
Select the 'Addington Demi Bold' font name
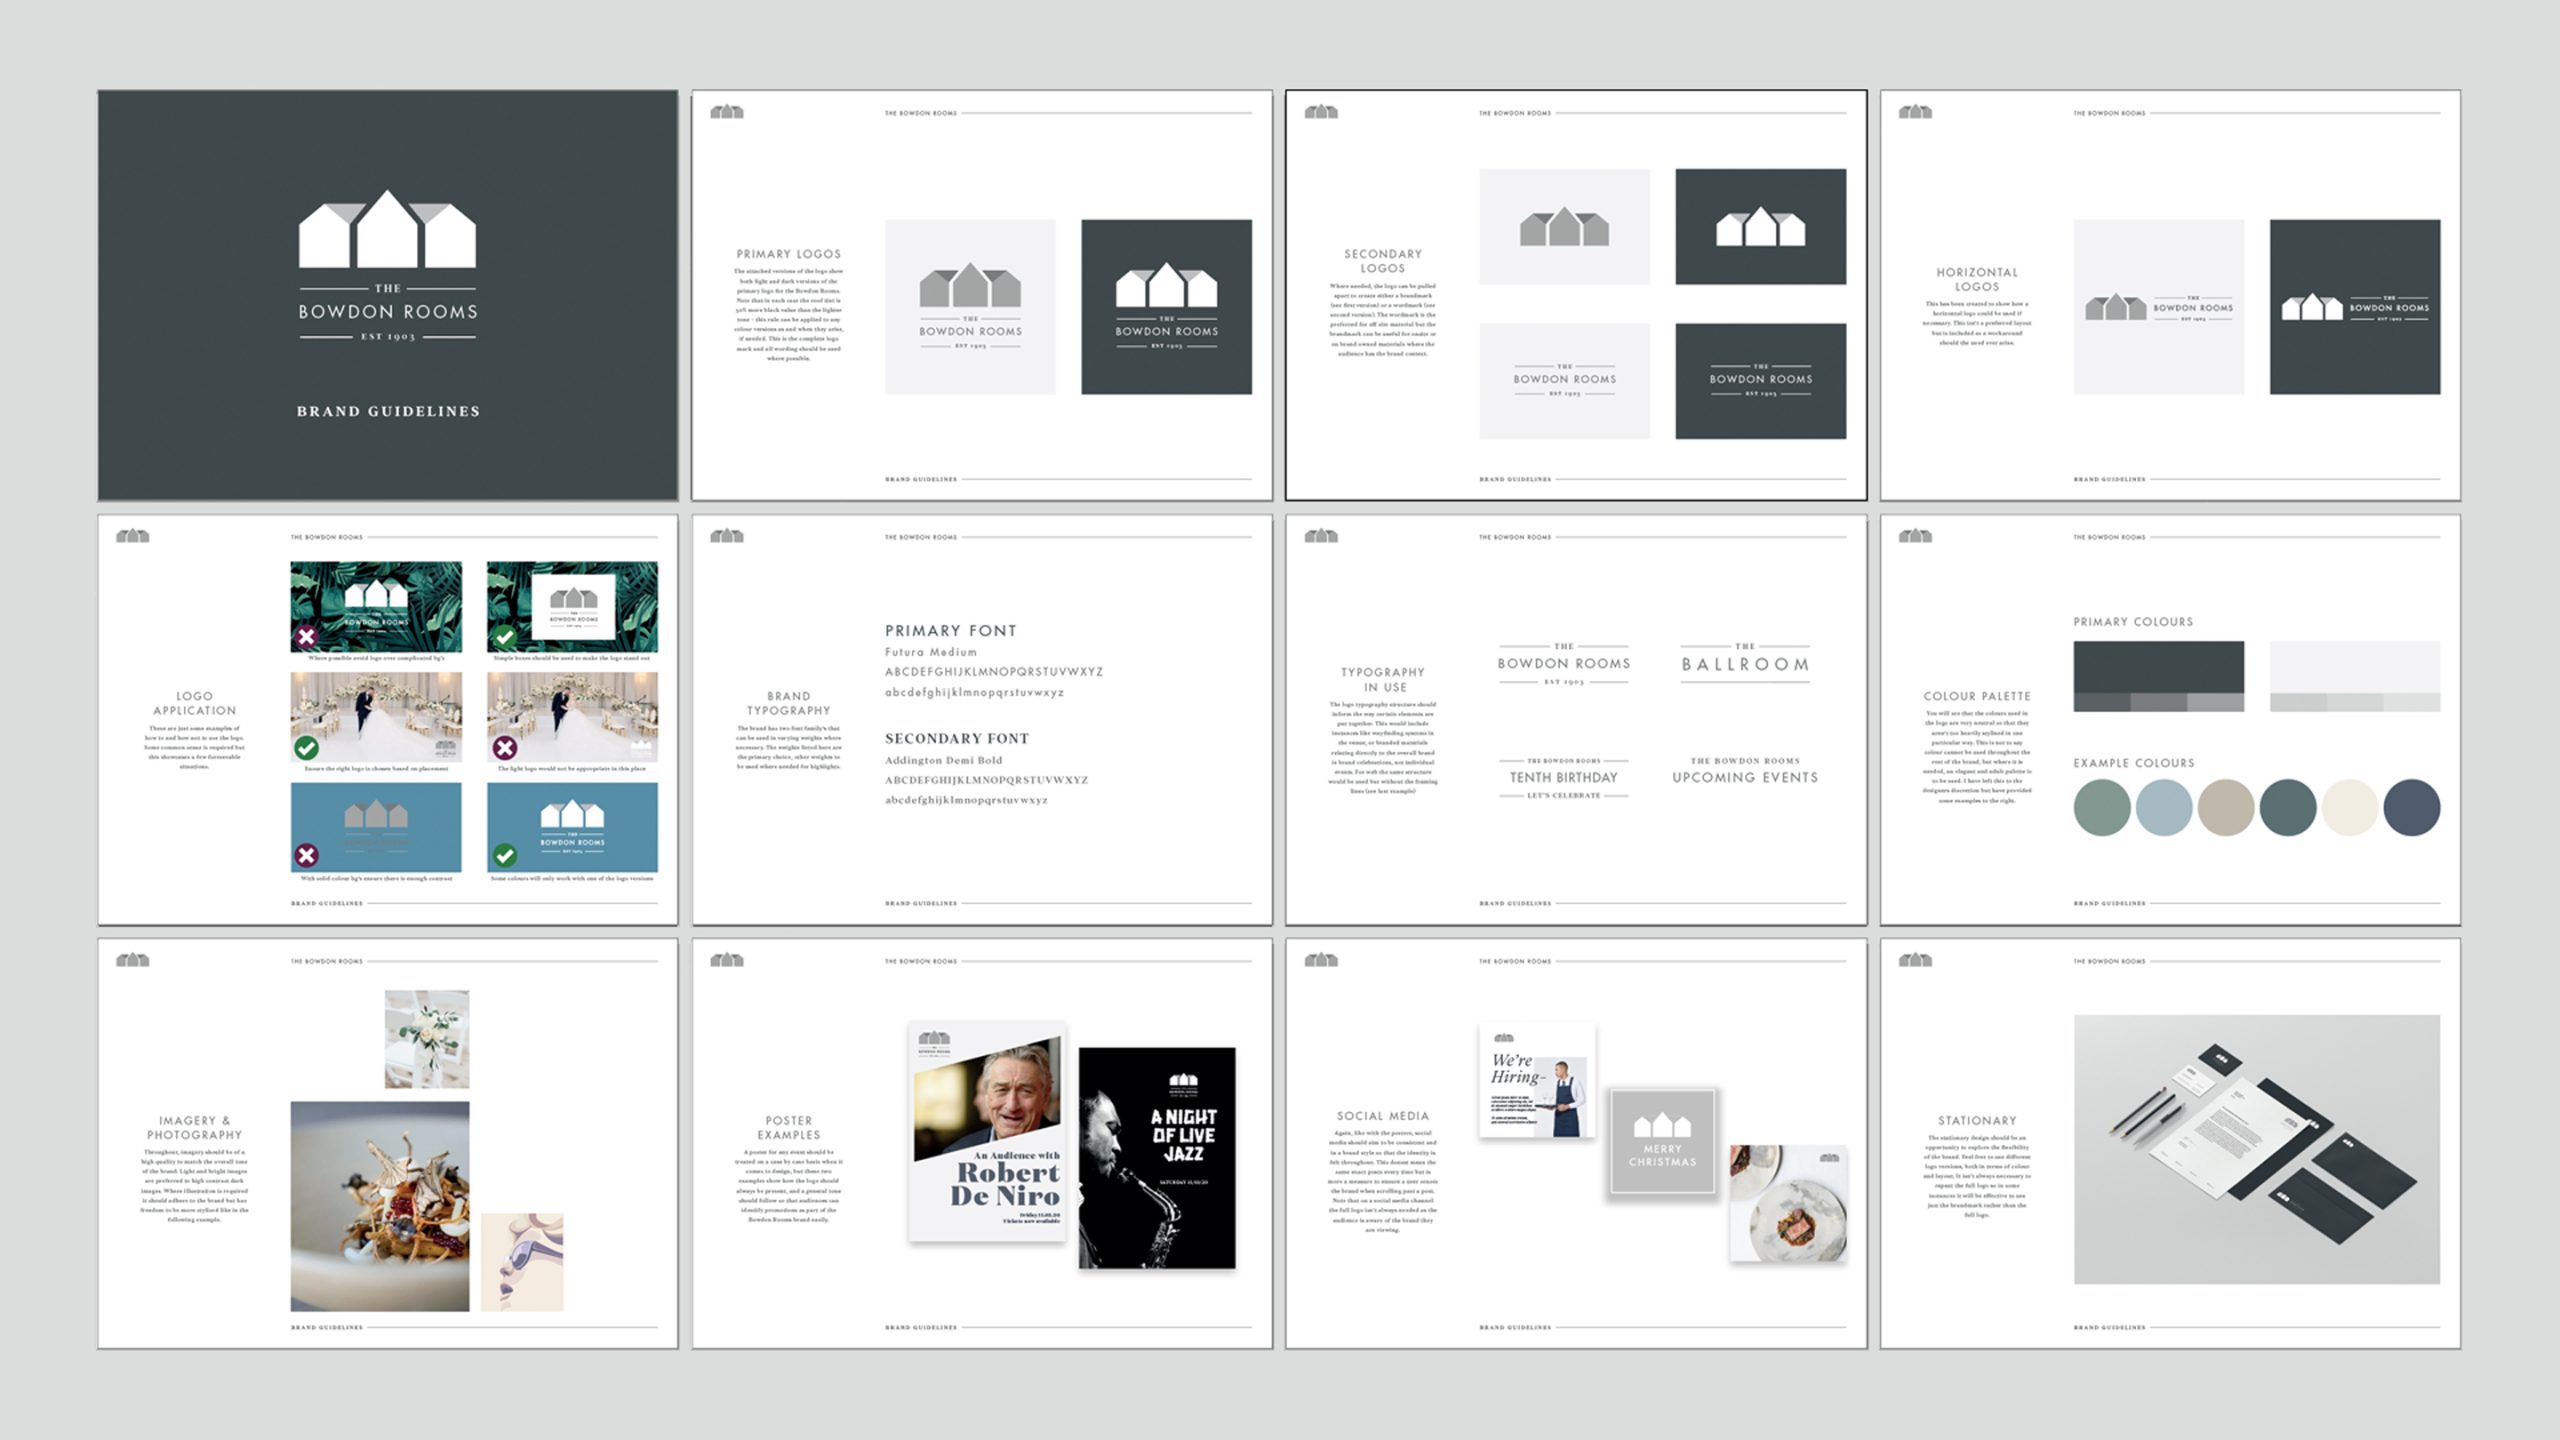pyautogui.click(x=943, y=760)
